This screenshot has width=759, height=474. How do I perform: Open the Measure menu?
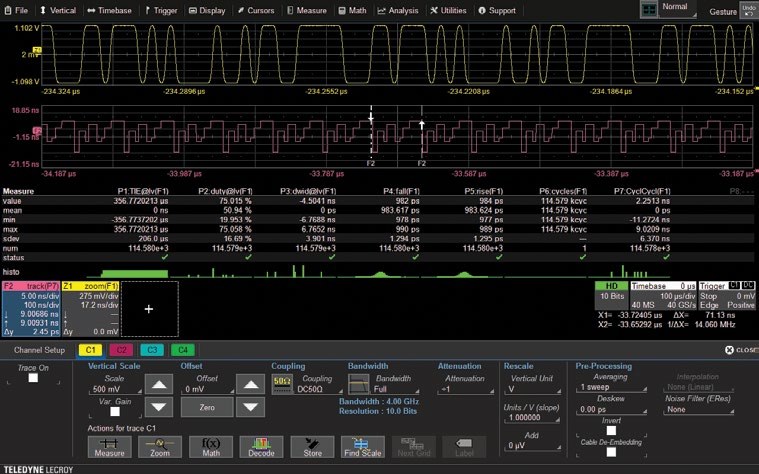tap(306, 10)
